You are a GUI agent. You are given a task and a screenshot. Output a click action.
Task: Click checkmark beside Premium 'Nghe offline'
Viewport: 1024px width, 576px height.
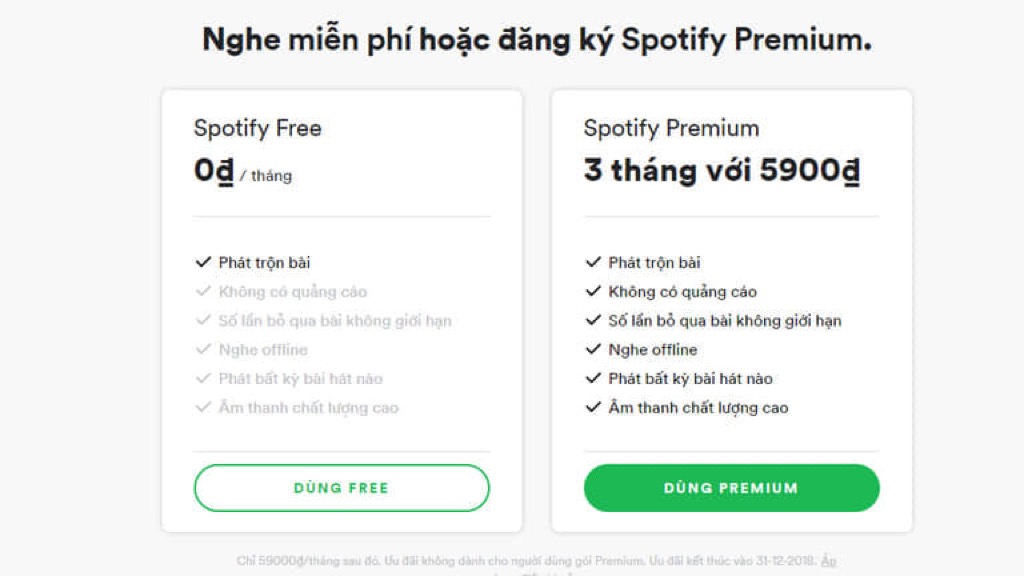tap(593, 350)
